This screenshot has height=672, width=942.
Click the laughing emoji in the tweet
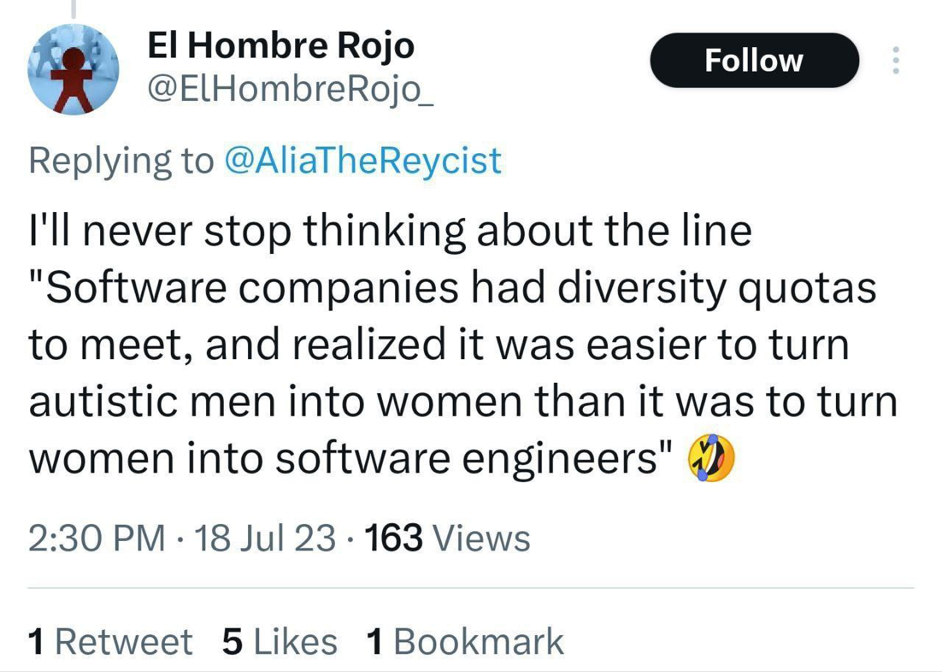[711, 460]
